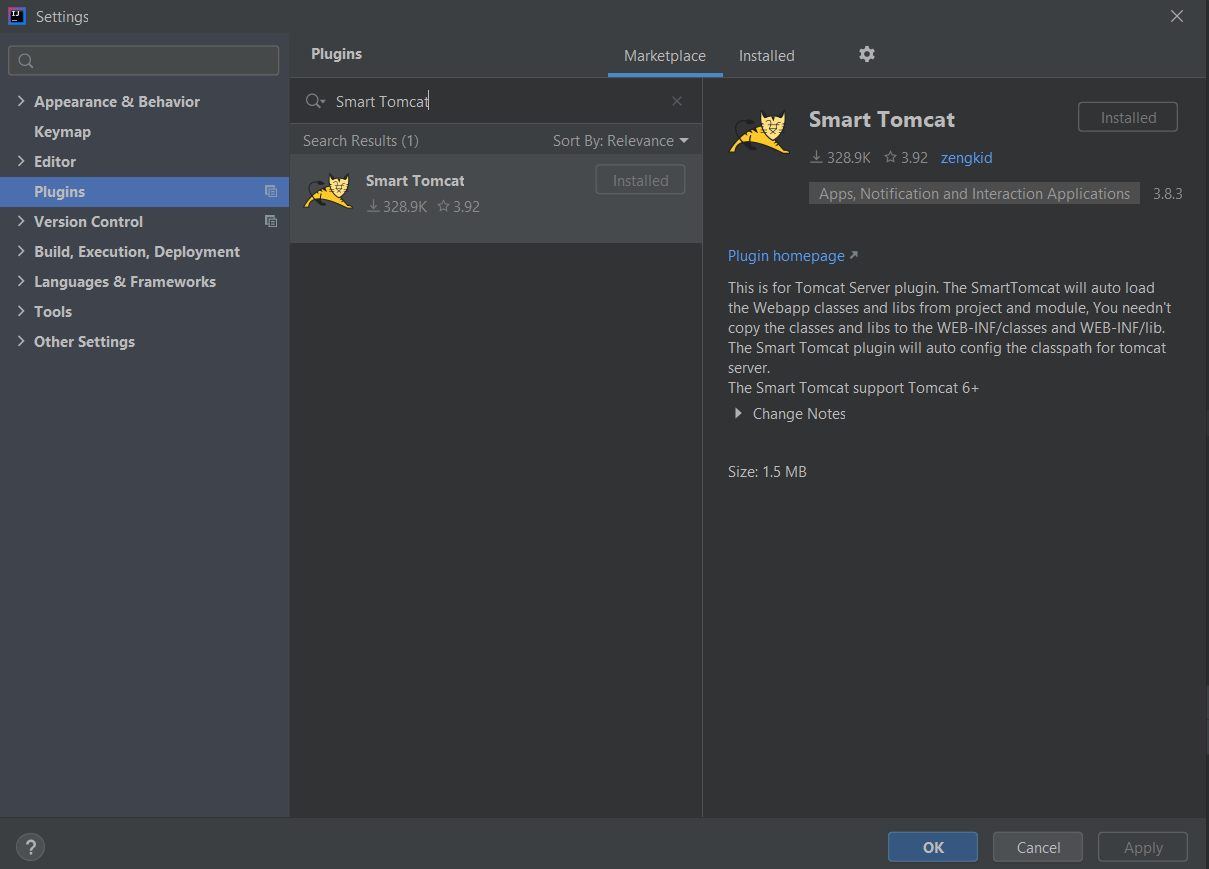Expand the Tools settings node

(x=21, y=311)
